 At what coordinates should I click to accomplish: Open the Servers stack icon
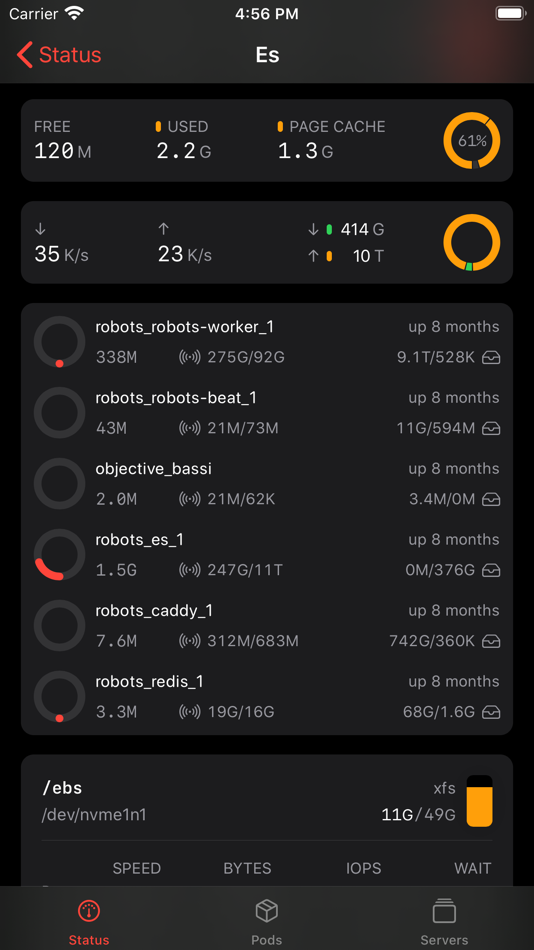coord(444,910)
